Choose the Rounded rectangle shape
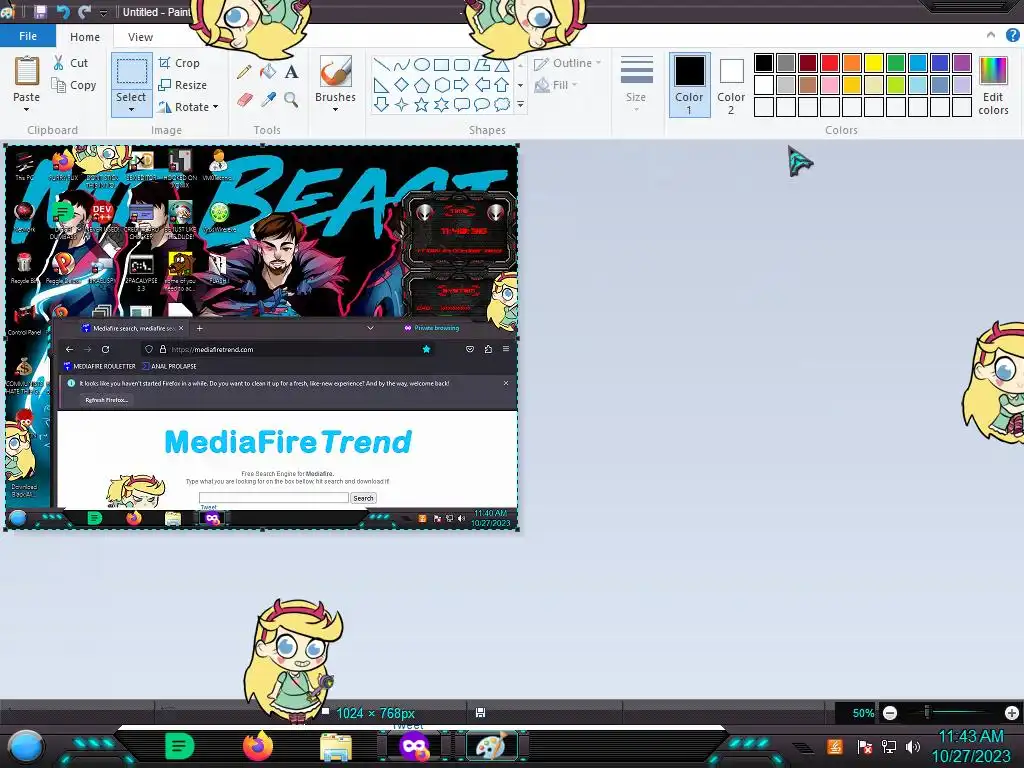Viewport: 1024px width, 768px height. [x=462, y=65]
